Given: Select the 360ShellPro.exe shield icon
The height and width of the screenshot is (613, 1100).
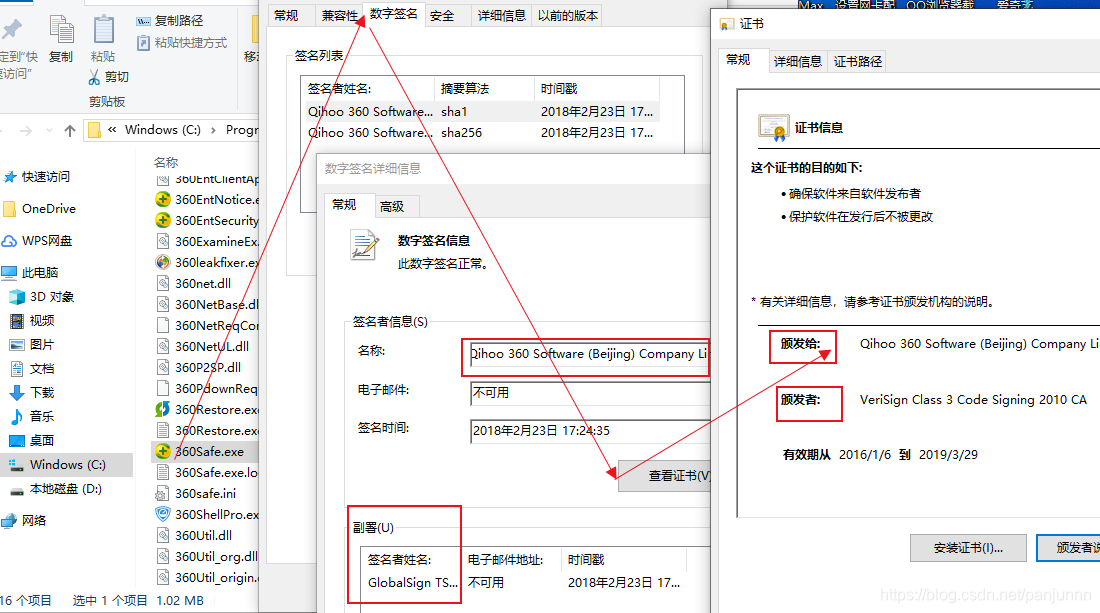Looking at the screenshot, I should (163, 514).
